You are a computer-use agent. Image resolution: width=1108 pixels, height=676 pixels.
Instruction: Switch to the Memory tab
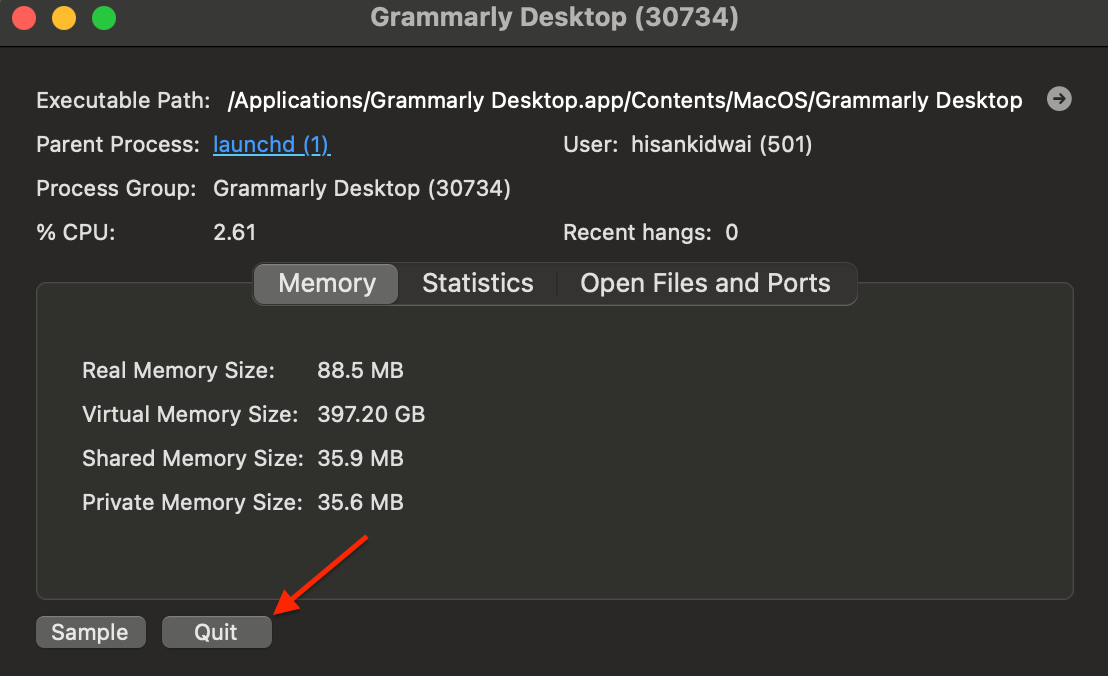[326, 283]
